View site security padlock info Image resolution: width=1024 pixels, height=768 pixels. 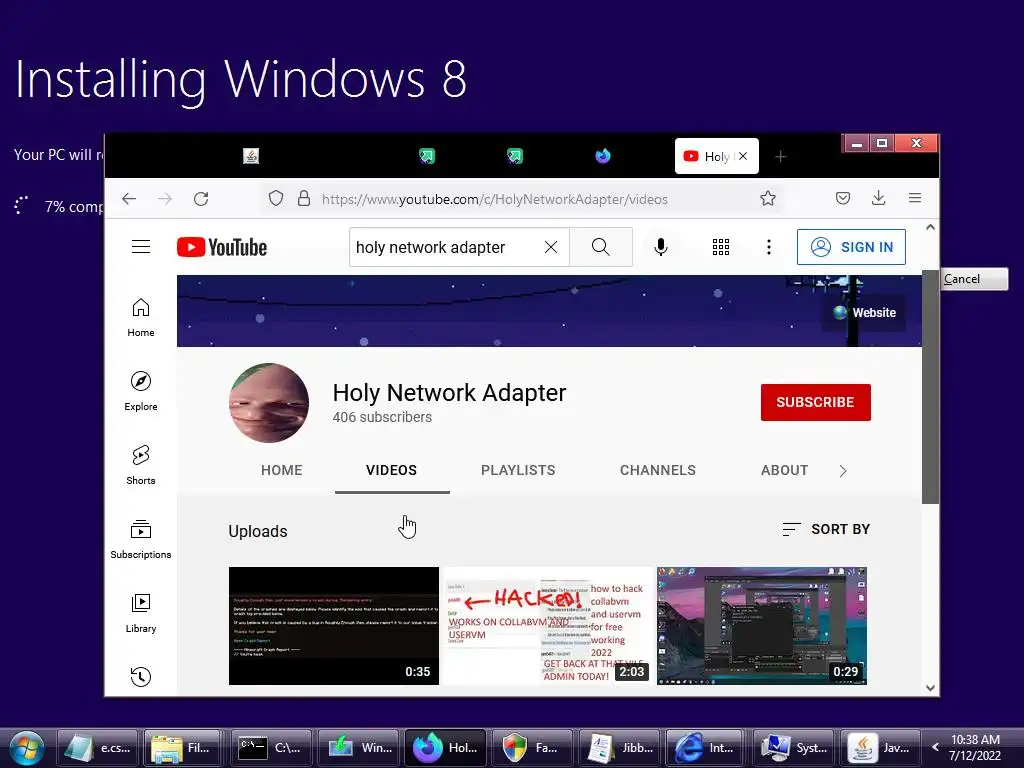point(304,199)
